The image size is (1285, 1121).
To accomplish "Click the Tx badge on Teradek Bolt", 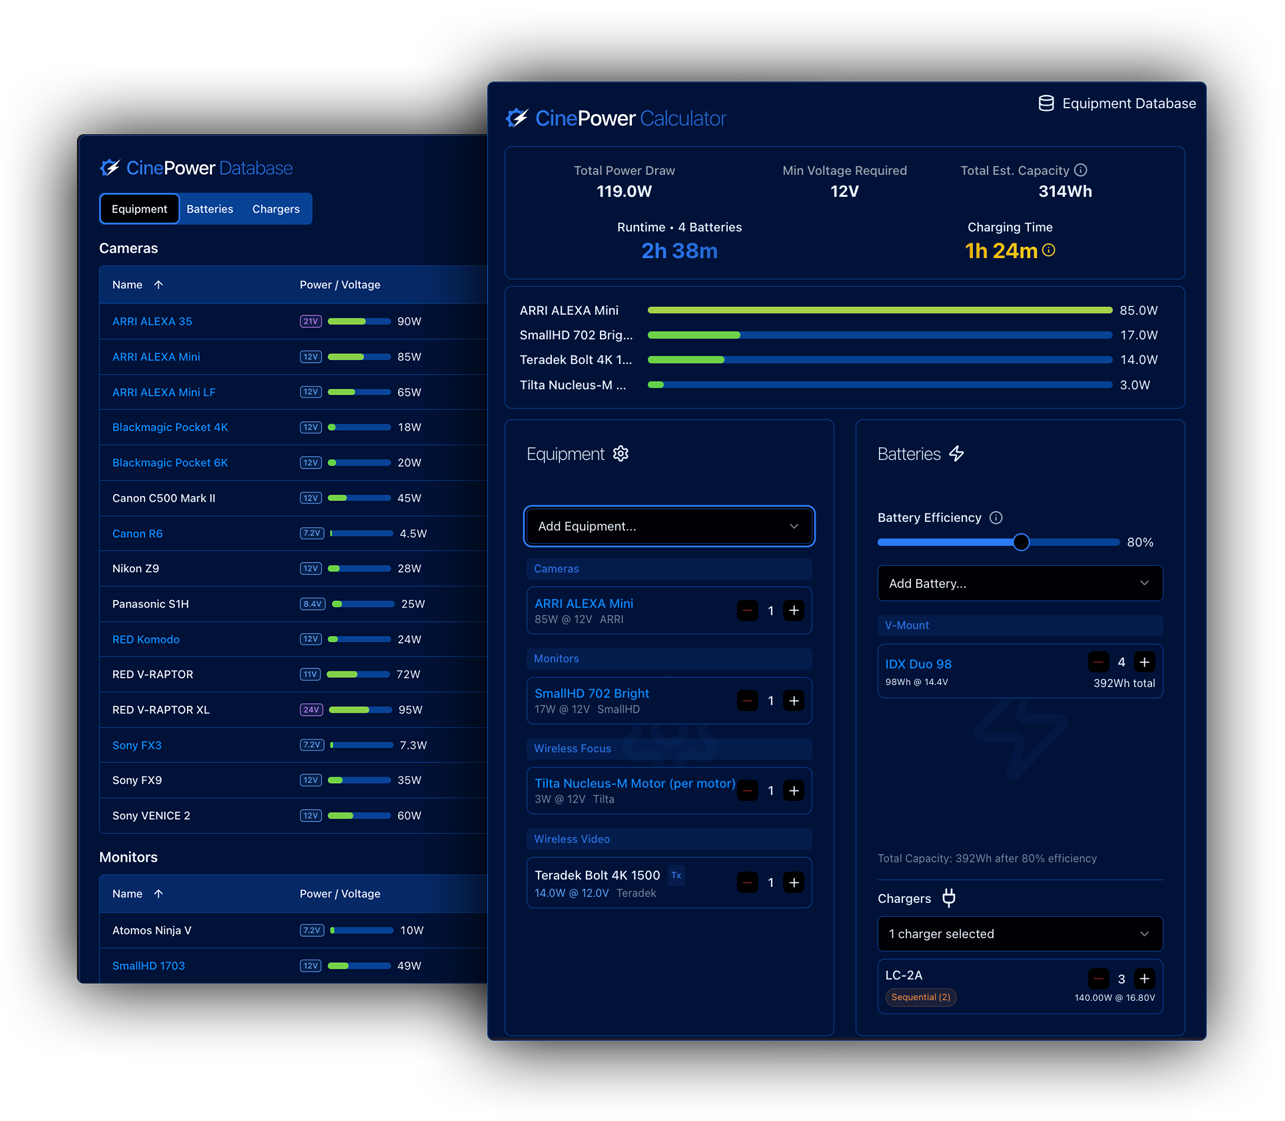I will click(676, 875).
